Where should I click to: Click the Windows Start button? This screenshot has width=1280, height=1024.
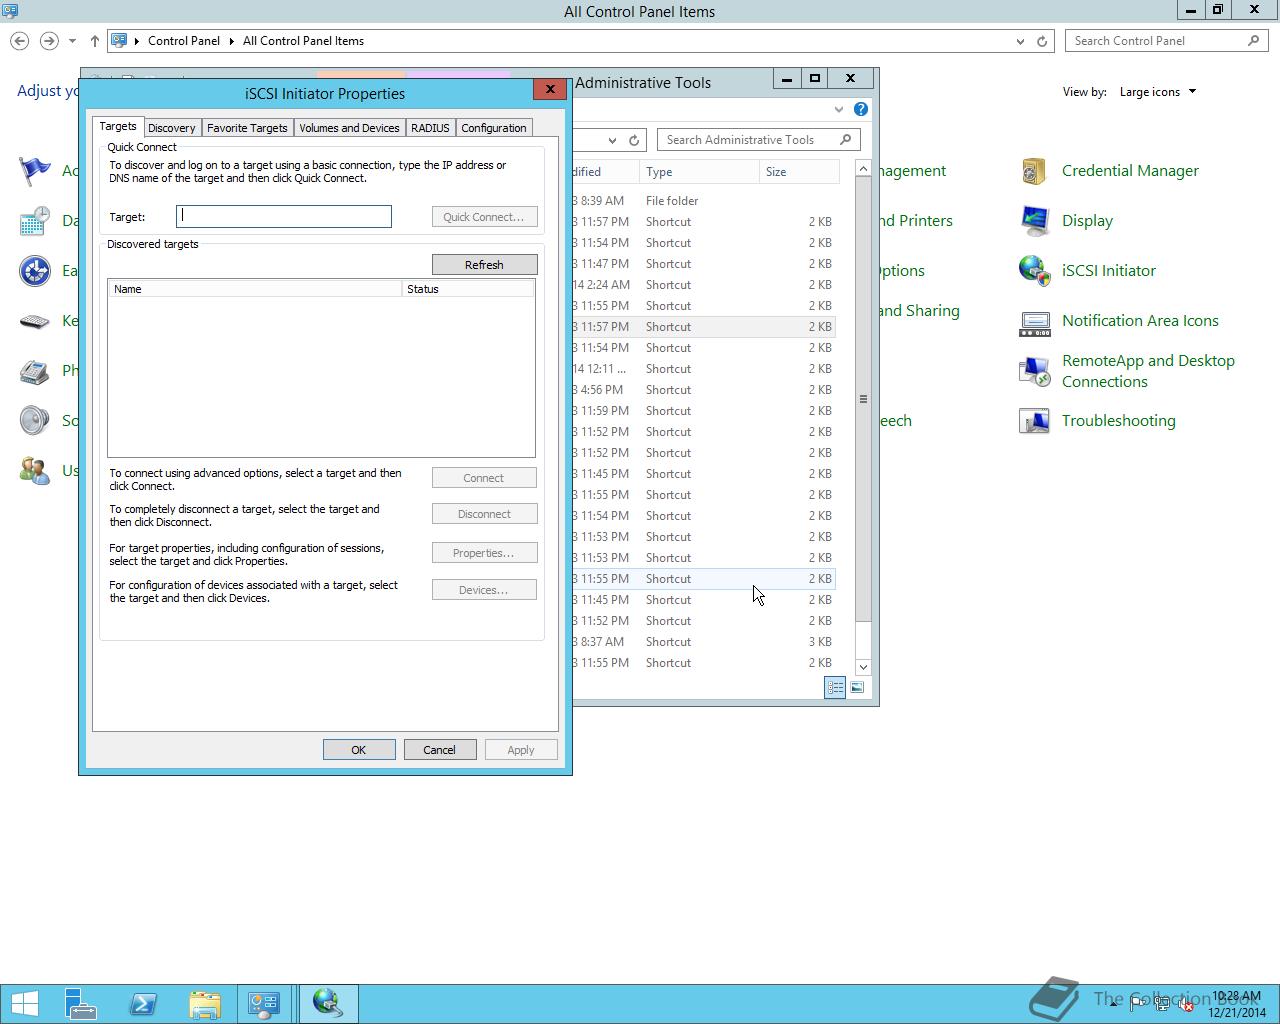(x=24, y=1003)
